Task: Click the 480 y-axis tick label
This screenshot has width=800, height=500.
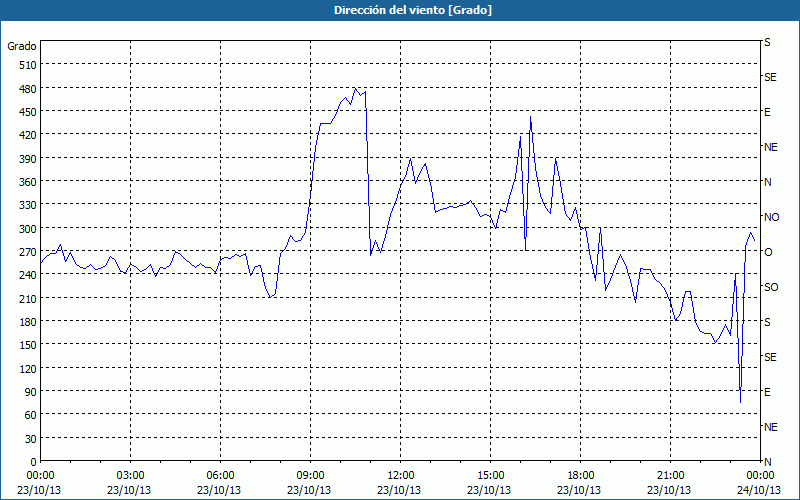Action: [x=28, y=89]
